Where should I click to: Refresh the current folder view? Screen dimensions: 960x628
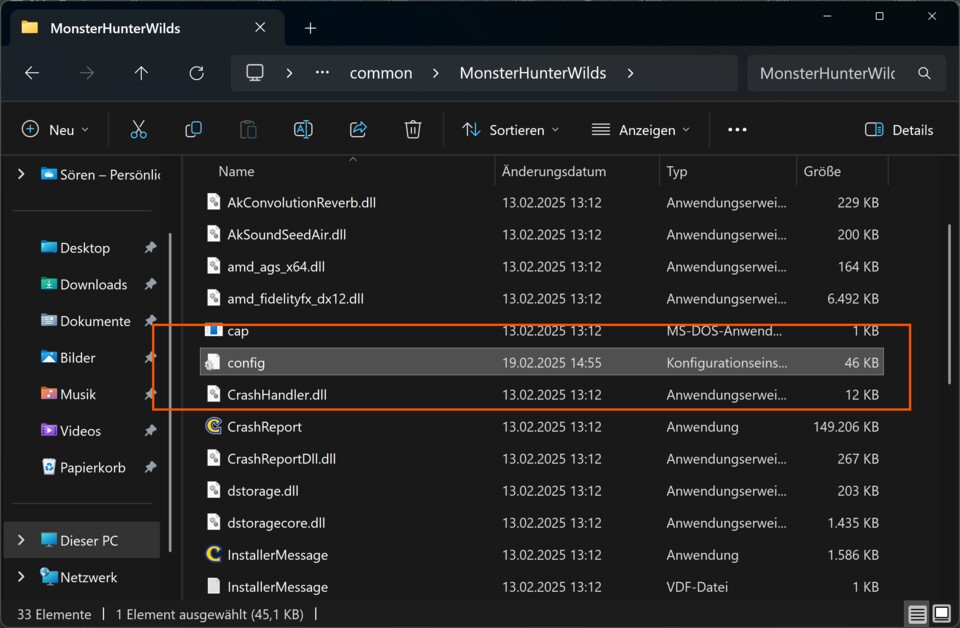(x=196, y=73)
